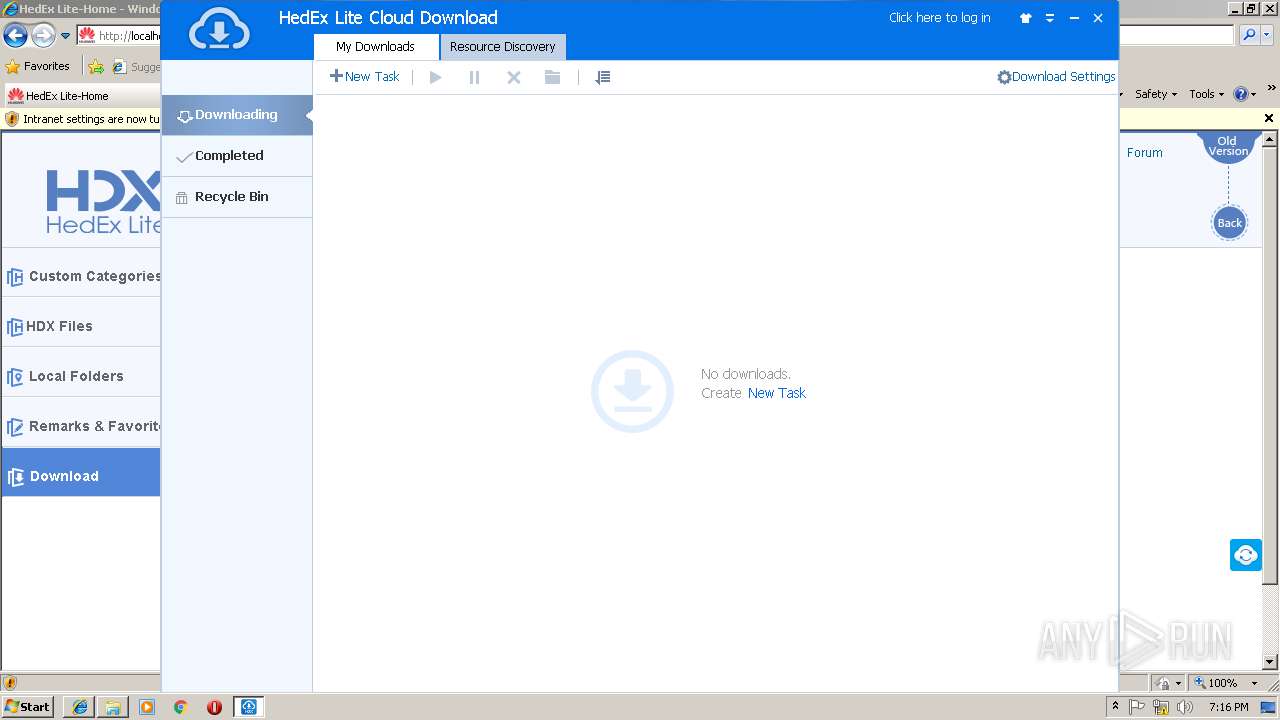The width and height of the screenshot is (1280, 720).
Task: Click the IE search magnifier button
Action: pyautogui.click(x=1248, y=35)
